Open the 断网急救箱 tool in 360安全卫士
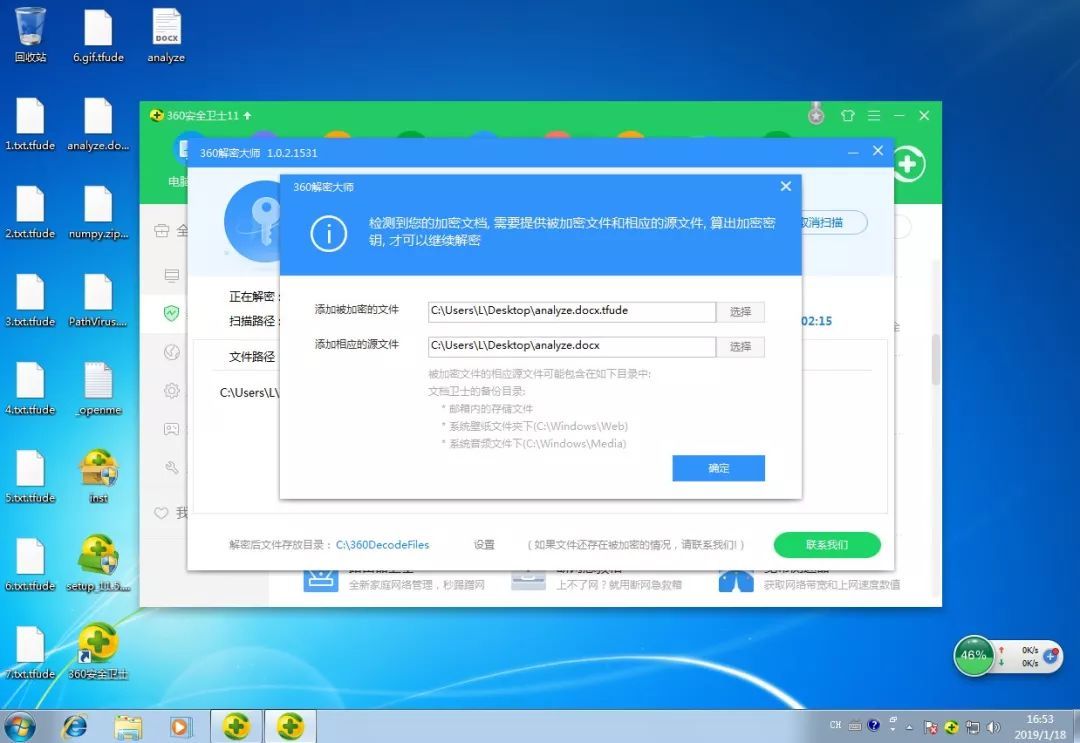Image resolution: width=1080 pixels, height=743 pixels. pos(596,578)
